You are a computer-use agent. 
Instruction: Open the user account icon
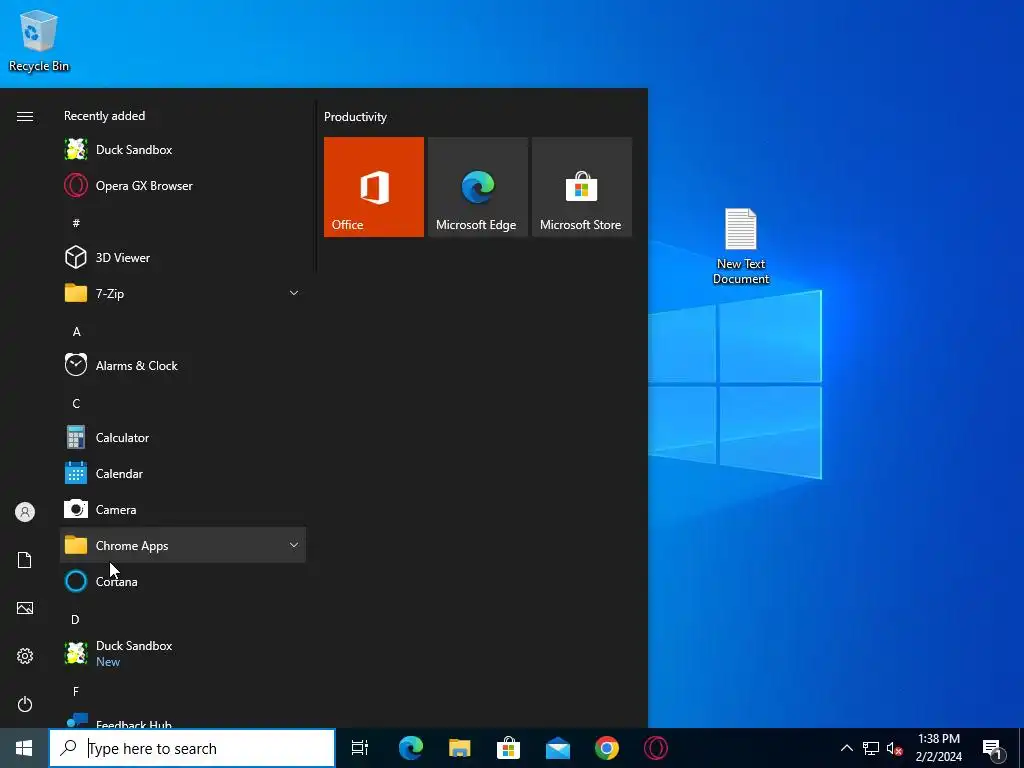[x=25, y=512]
